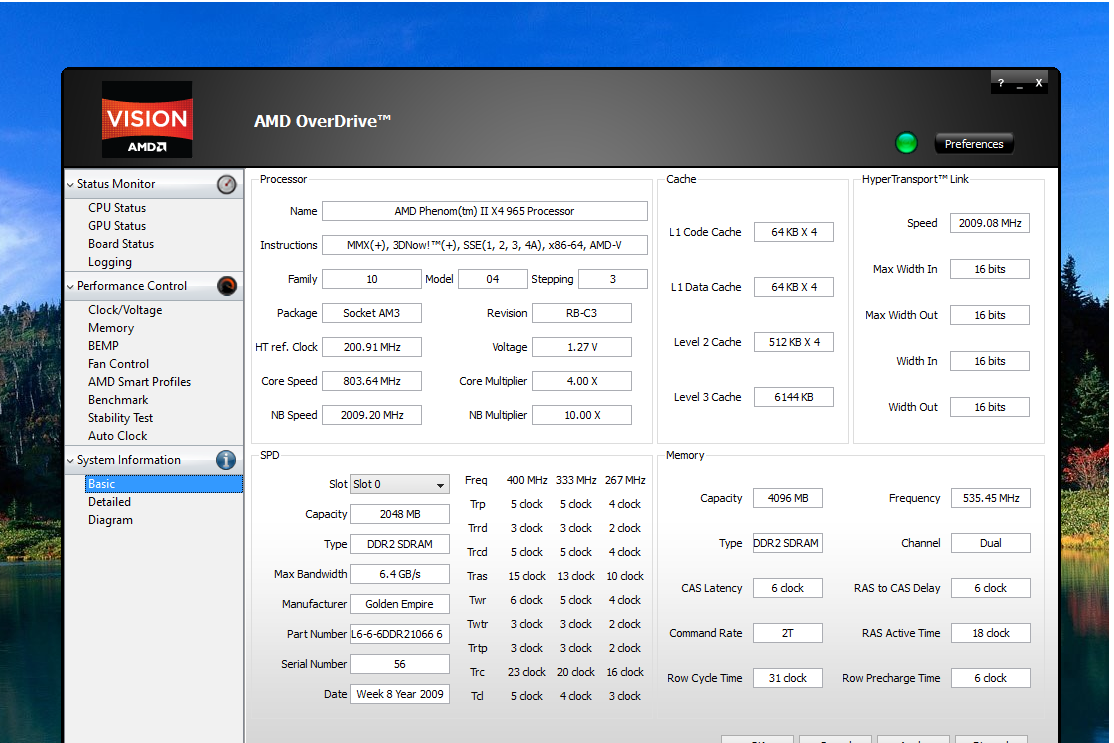Open Board Status page
This screenshot has height=743, width=1114.
[x=121, y=244]
